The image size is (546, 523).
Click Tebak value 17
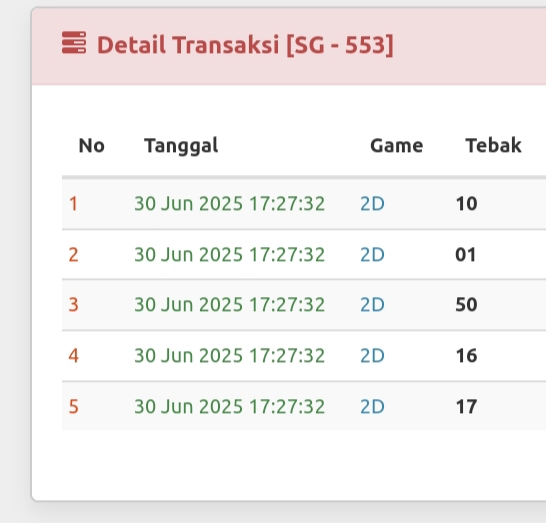tap(466, 406)
